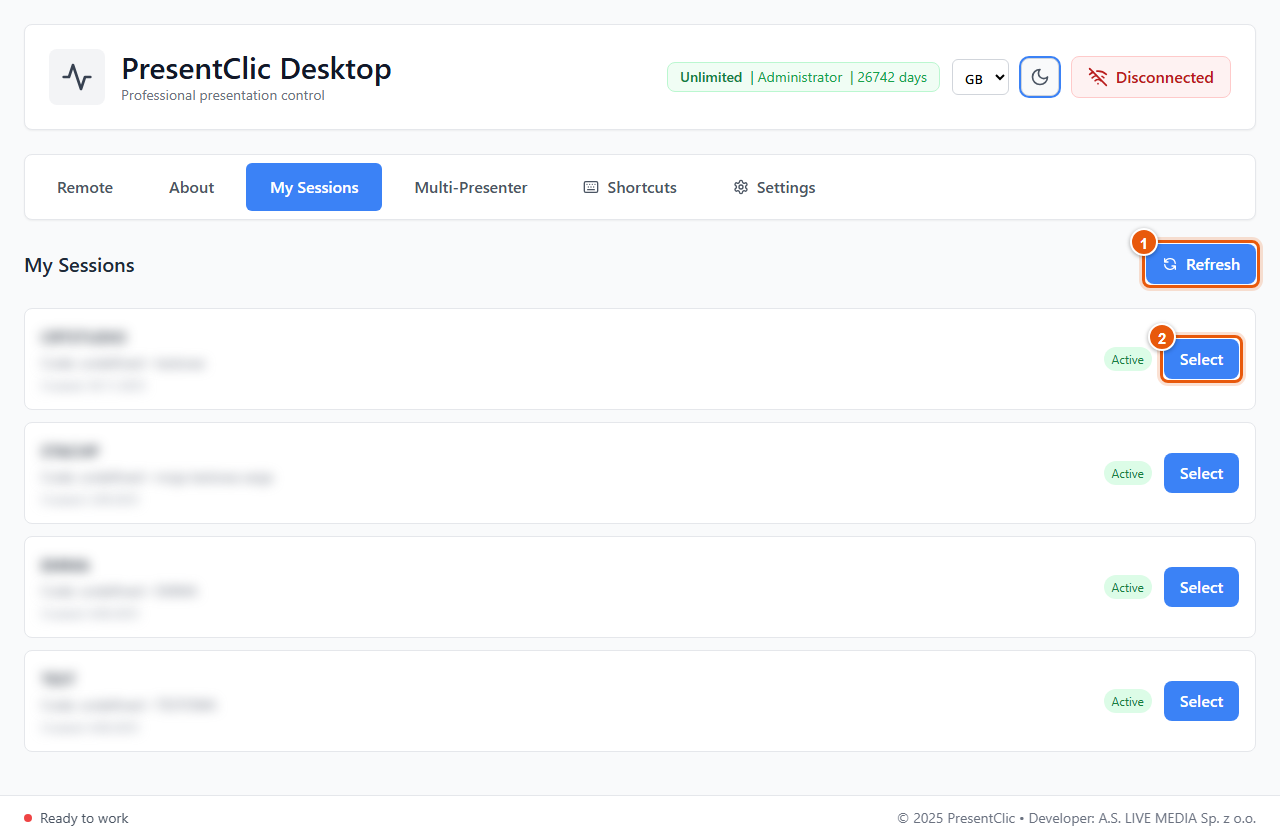Click the Active badge on the first session
Image resolution: width=1280 pixels, height=840 pixels.
1128,360
